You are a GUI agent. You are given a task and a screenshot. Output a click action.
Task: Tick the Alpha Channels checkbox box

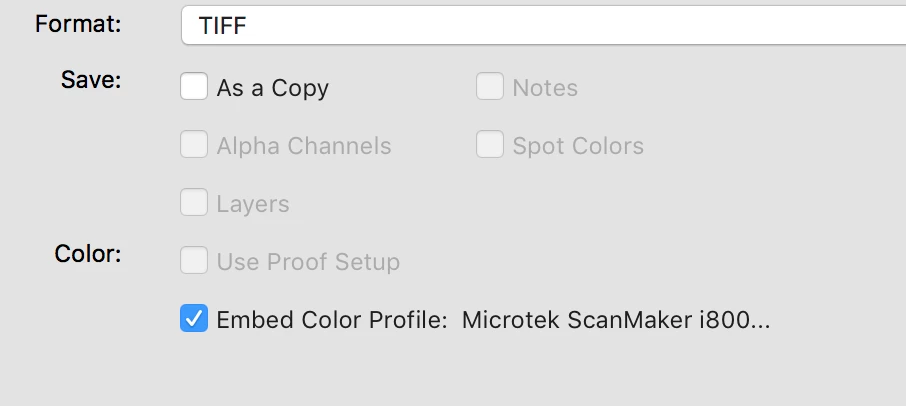coord(194,144)
